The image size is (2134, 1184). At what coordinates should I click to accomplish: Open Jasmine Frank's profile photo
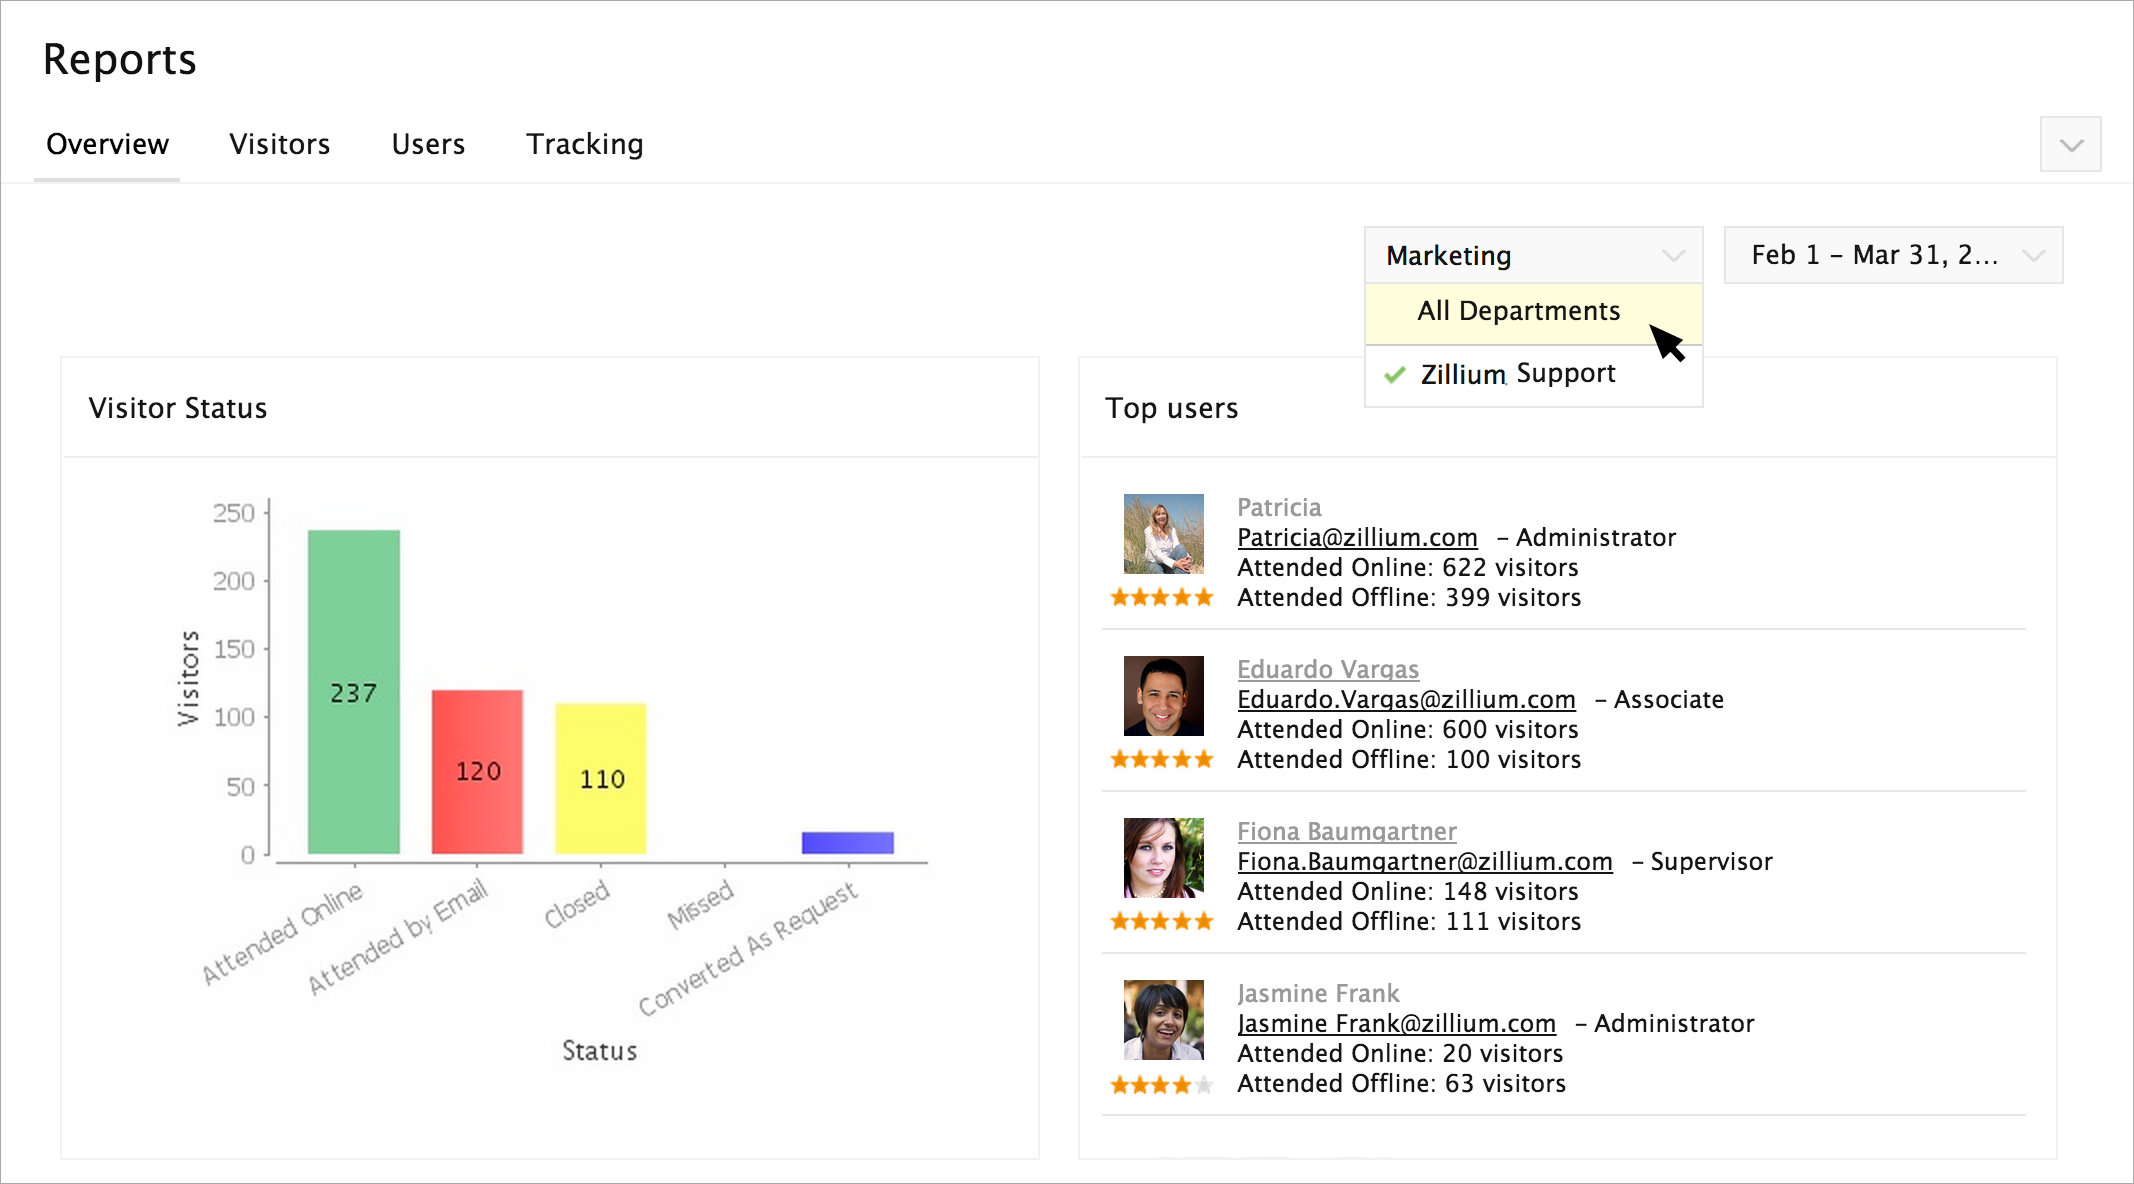1163,1020
